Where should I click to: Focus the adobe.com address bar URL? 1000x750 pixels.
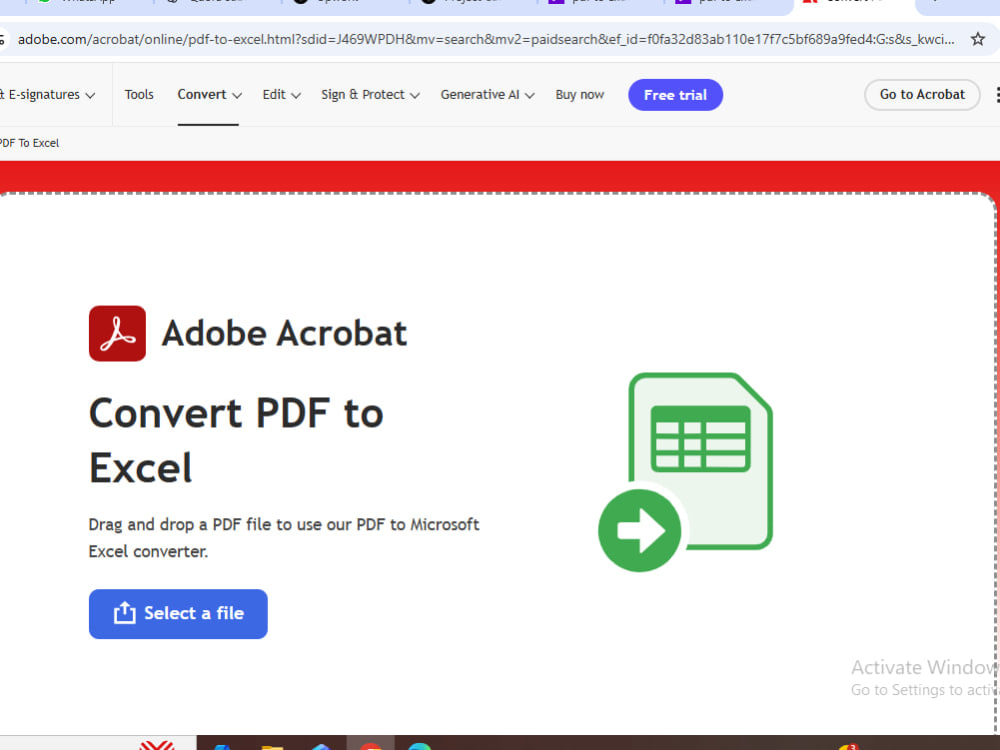(486, 40)
